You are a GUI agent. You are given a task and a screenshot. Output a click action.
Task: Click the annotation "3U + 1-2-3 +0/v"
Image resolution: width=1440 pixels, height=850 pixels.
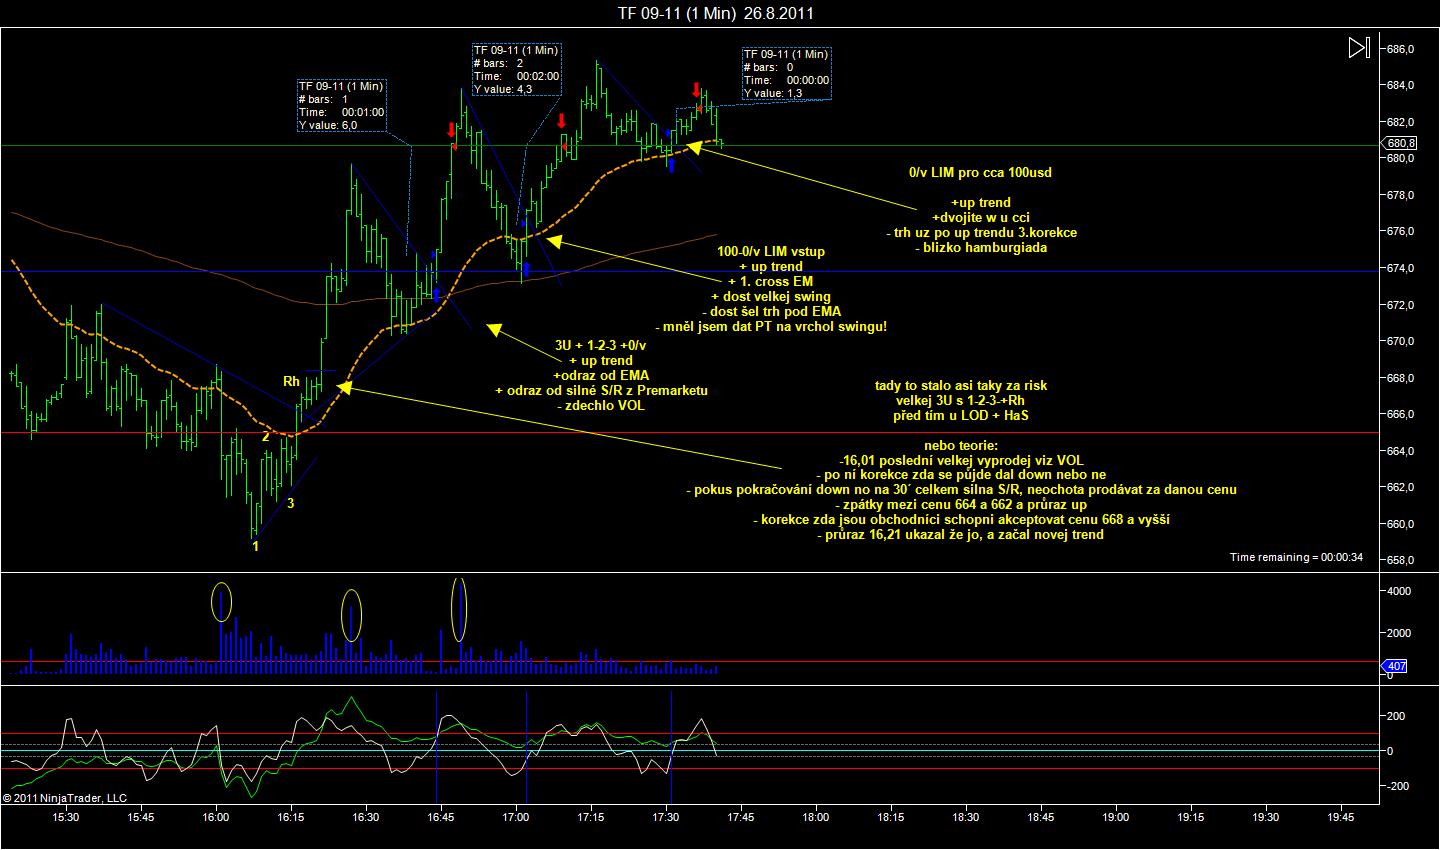[x=601, y=345]
